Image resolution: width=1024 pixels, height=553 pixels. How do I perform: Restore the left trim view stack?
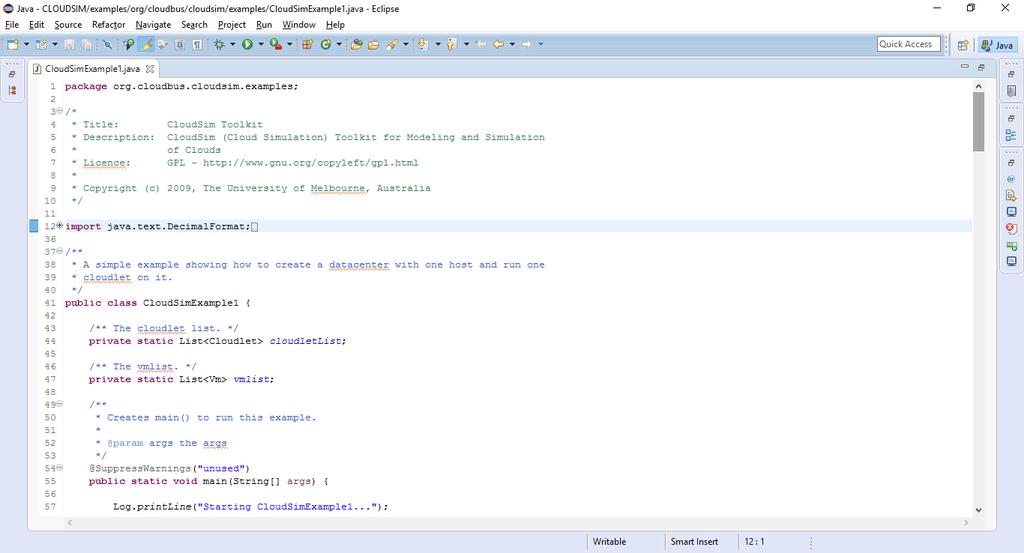point(12,74)
